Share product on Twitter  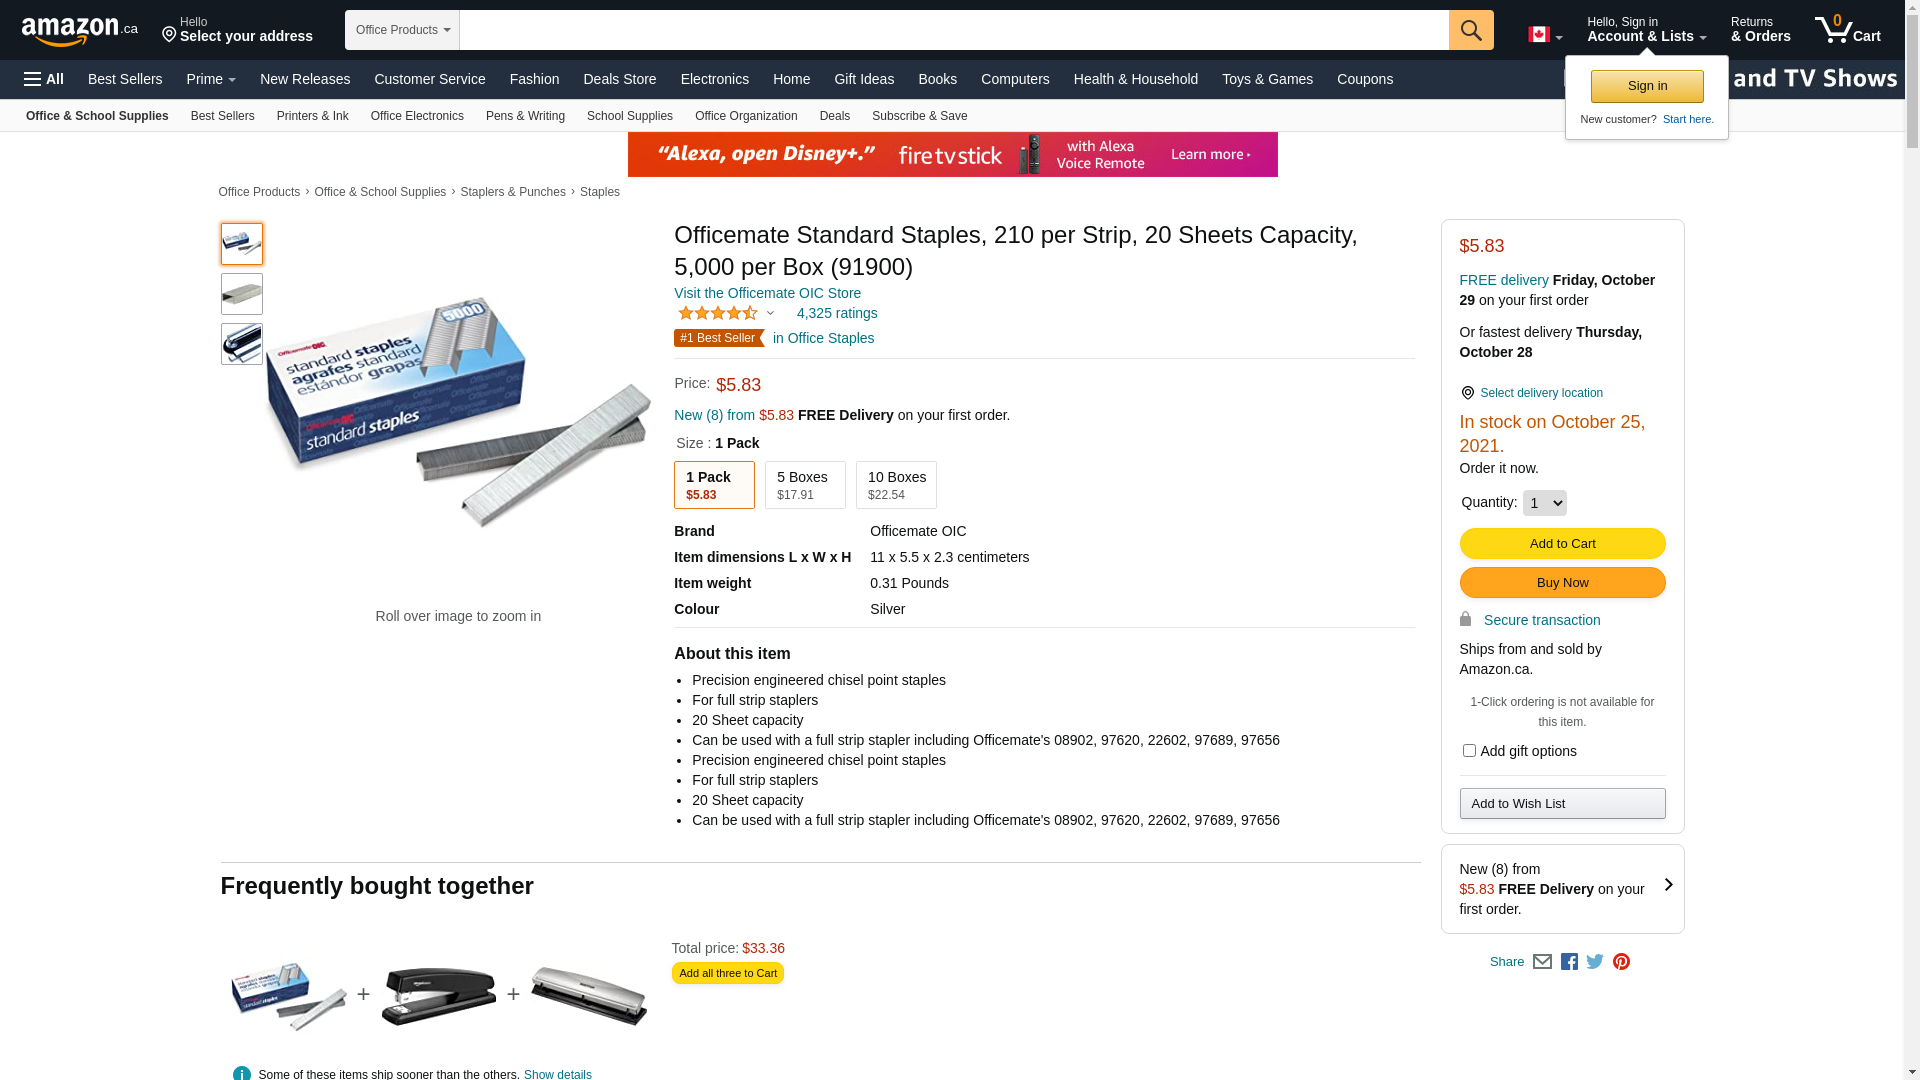click(1595, 962)
